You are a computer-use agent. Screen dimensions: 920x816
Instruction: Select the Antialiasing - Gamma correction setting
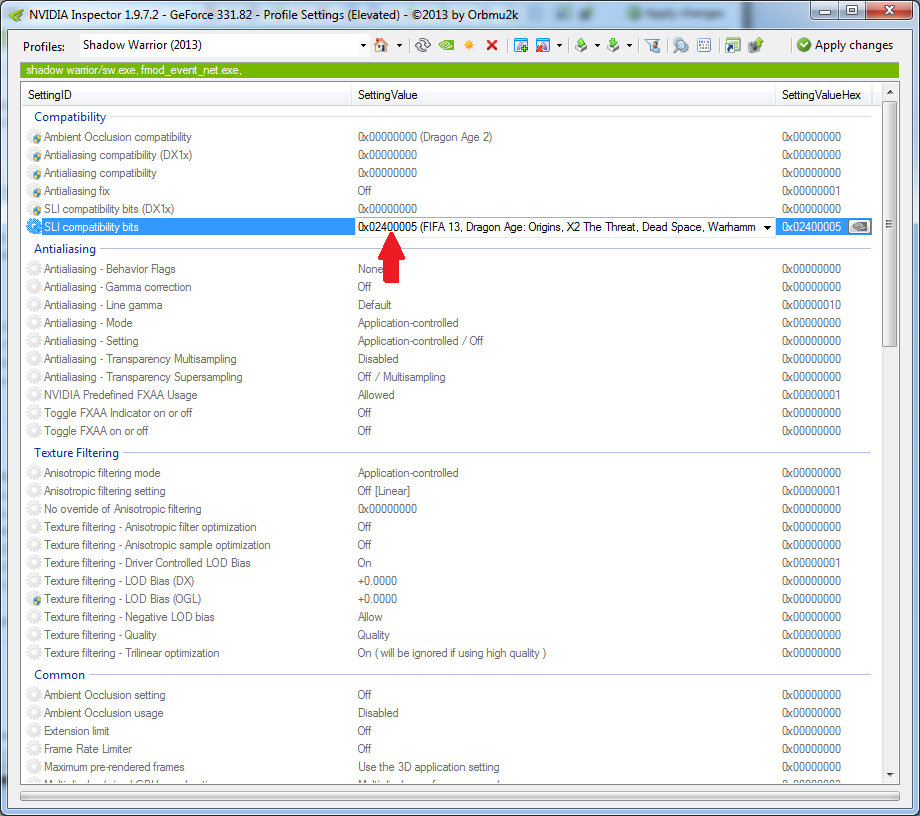(x=117, y=287)
